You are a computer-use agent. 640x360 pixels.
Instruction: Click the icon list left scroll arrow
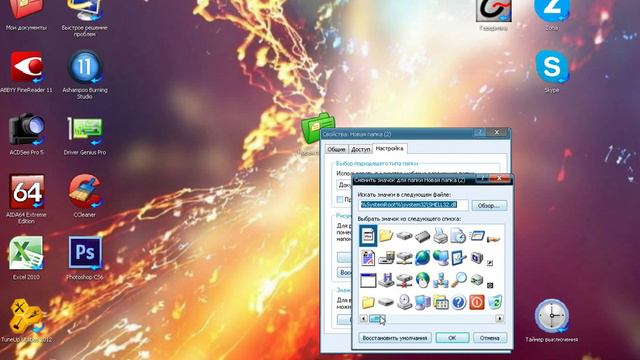pos(363,318)
